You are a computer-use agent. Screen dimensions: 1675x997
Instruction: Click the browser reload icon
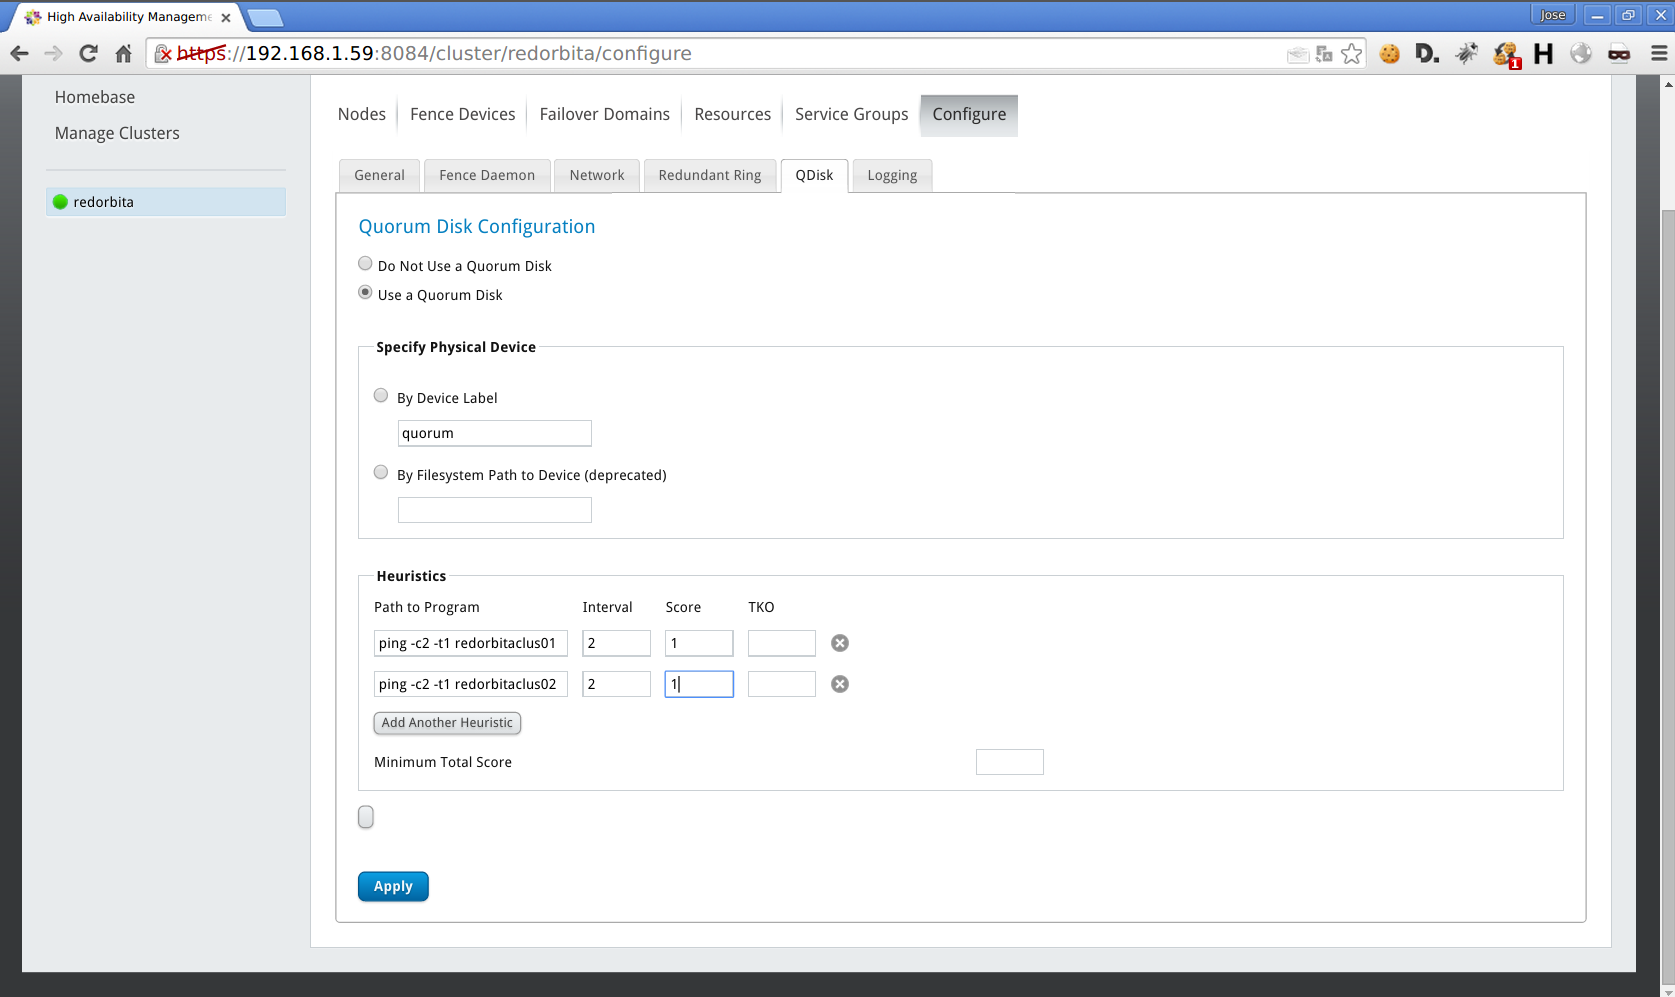pos(88,54)
